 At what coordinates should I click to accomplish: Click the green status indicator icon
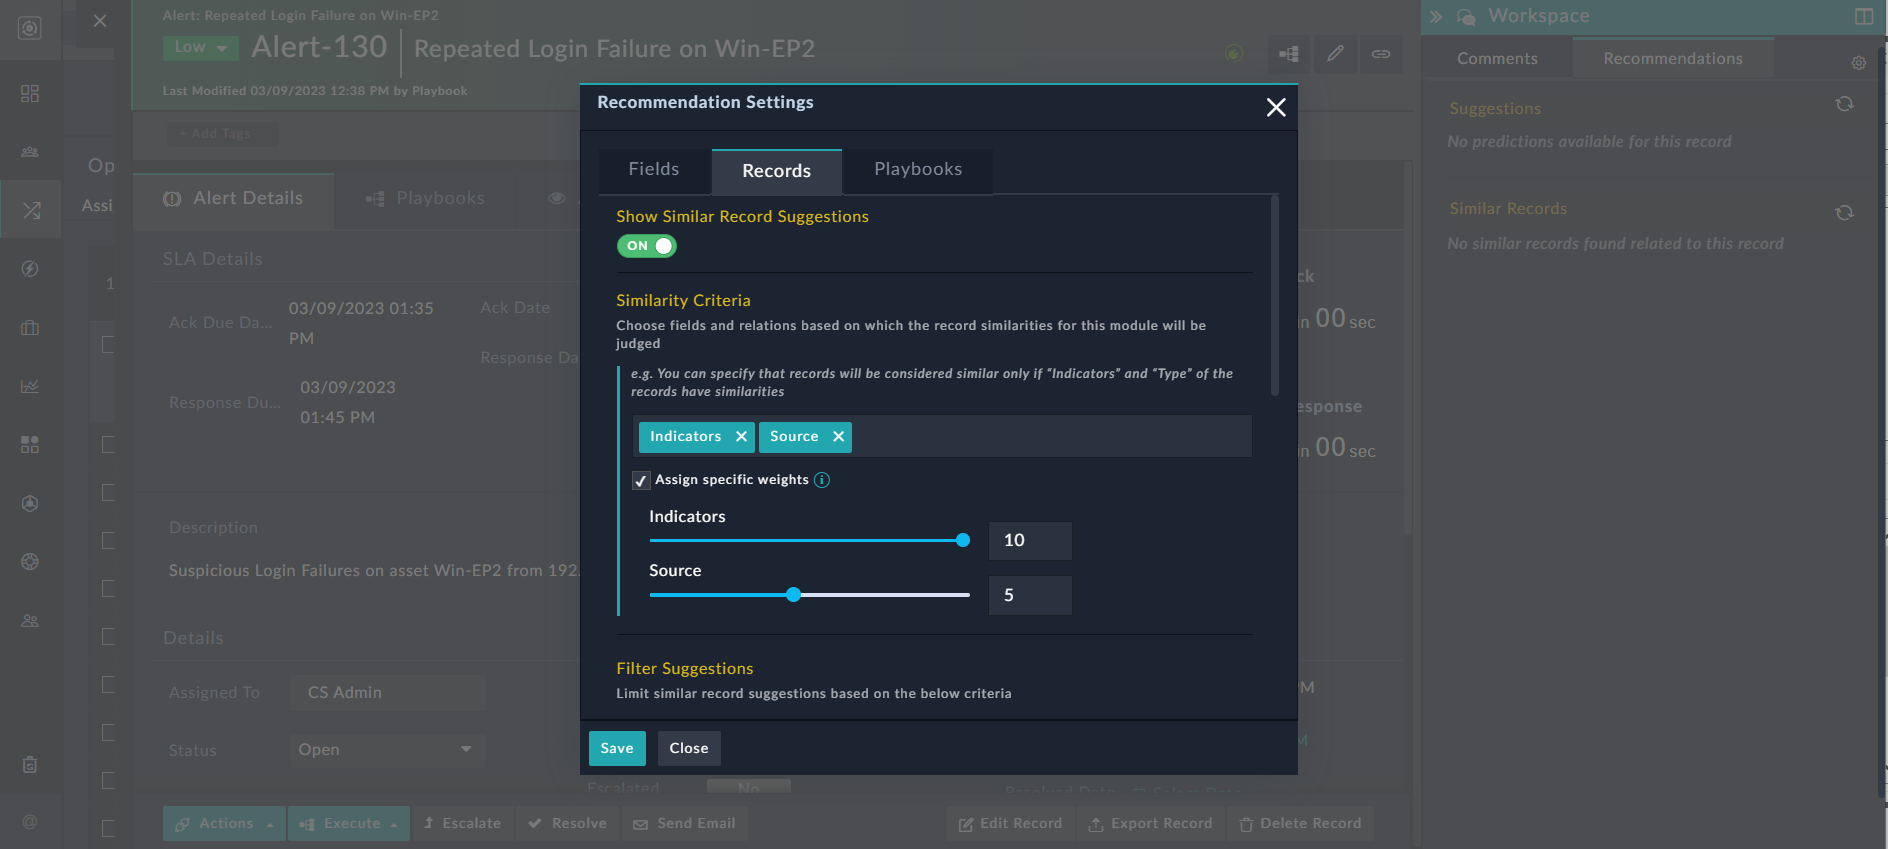pyautogui.click(x=1234, y=53)
